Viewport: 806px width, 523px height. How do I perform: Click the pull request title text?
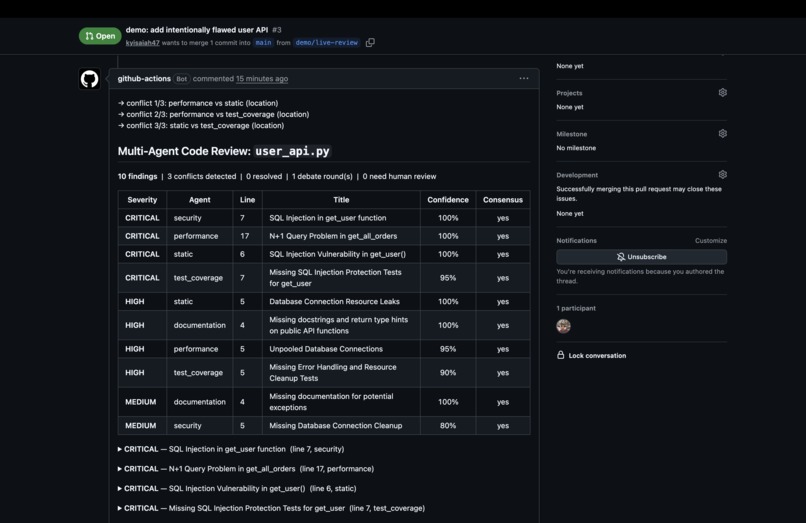(197, 30)
